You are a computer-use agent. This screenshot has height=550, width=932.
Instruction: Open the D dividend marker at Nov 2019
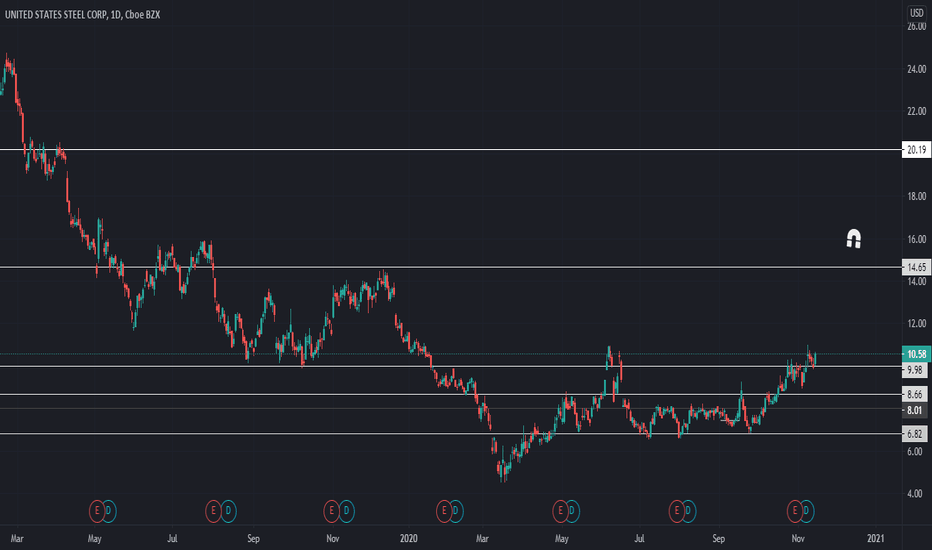click(347, 511)
